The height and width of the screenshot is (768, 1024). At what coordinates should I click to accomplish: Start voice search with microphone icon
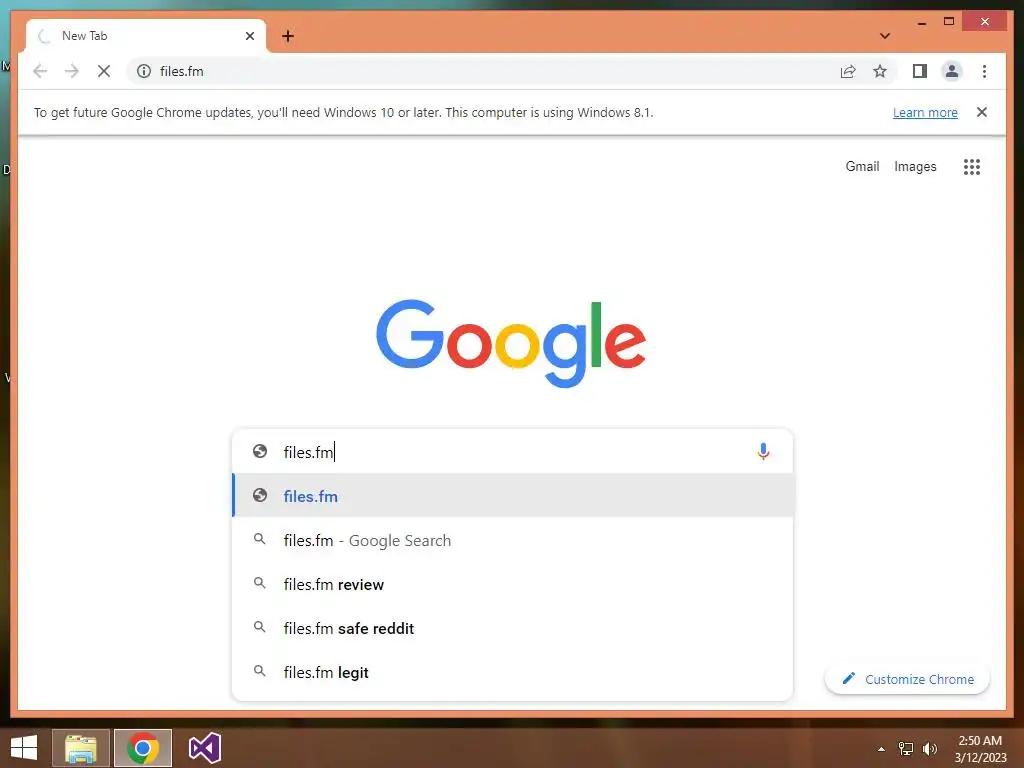click(x=763, y=451)
